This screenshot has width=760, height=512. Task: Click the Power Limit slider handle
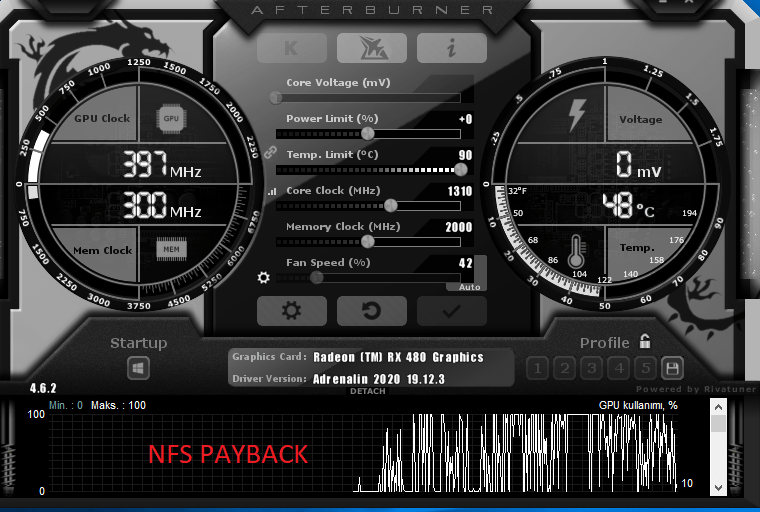(x=368, y=133)
